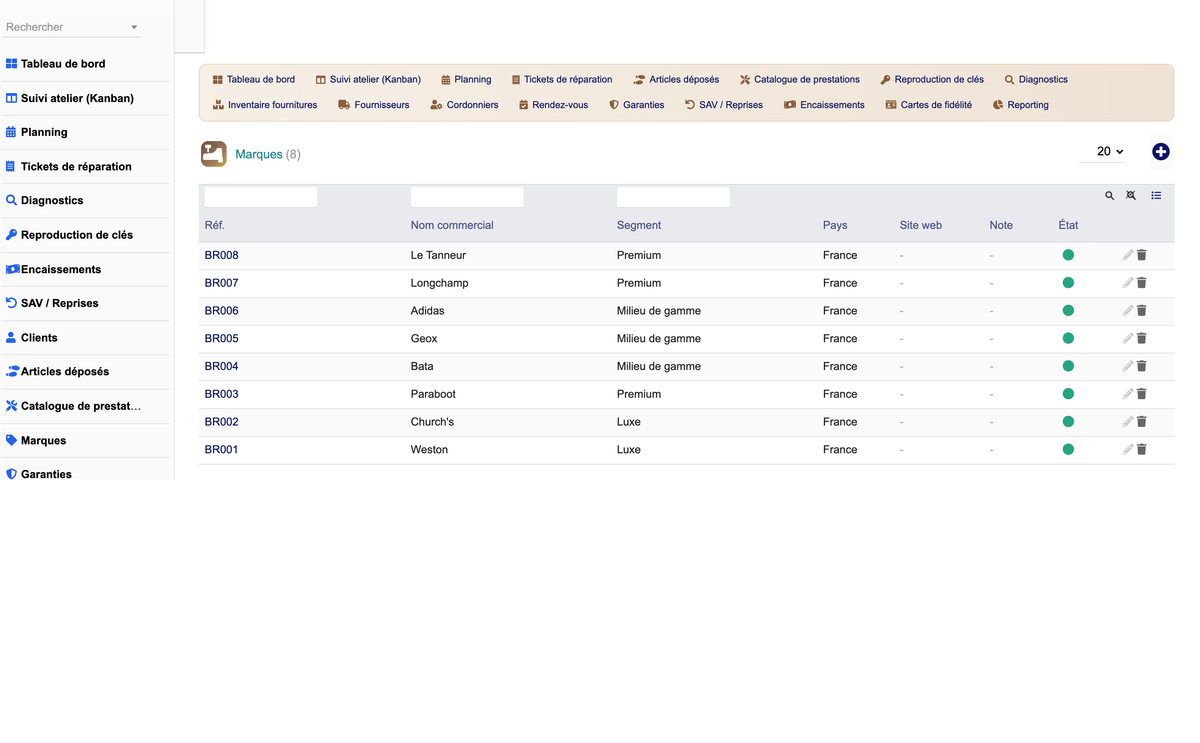This screenshot has width=1200, height=743.
Task: Open Diagnostics in top menu
Action: coord(1036,79)
